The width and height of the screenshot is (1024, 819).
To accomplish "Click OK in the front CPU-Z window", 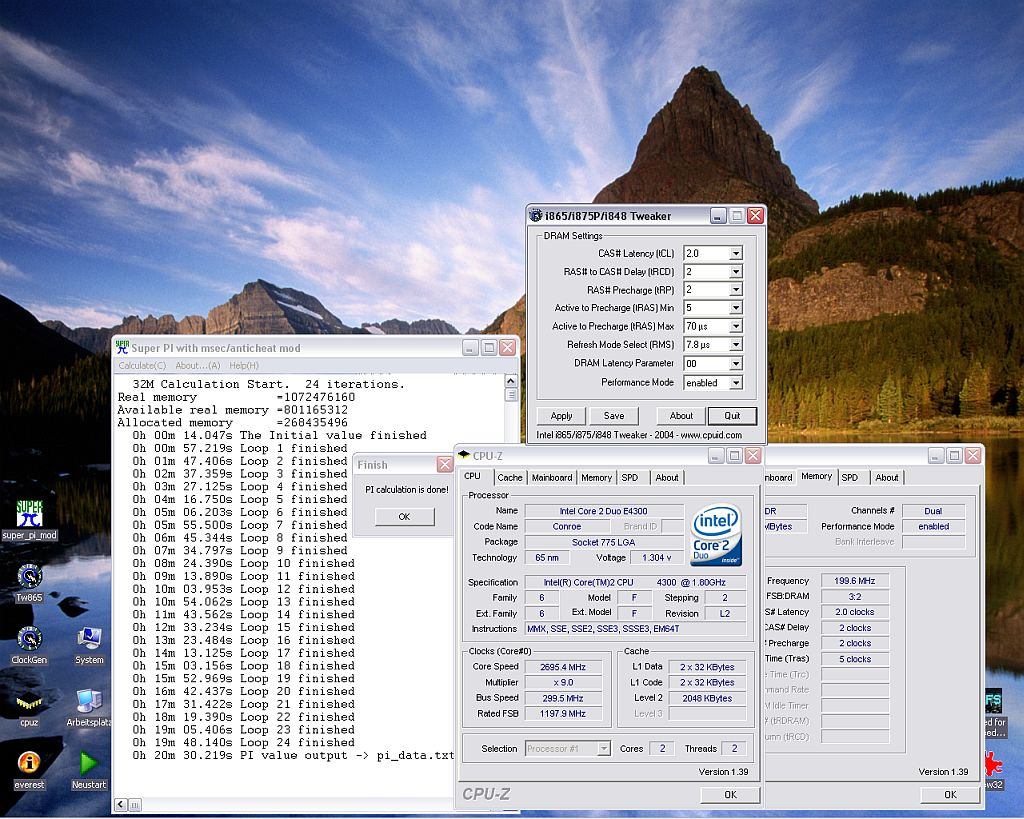I will (x=730, y=795).
